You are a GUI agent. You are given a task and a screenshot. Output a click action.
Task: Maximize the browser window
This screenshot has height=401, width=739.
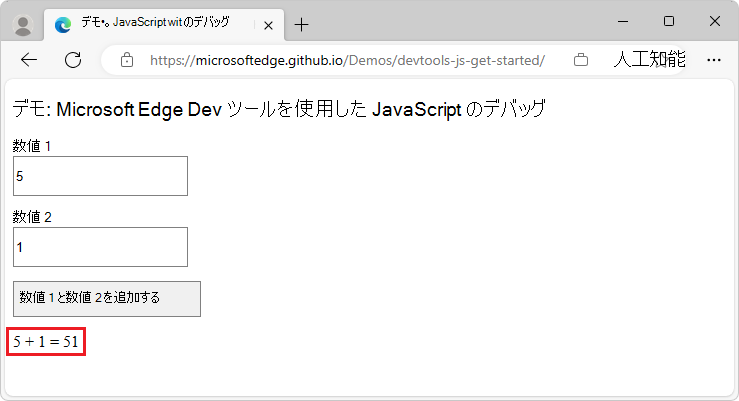coord(669,21)
